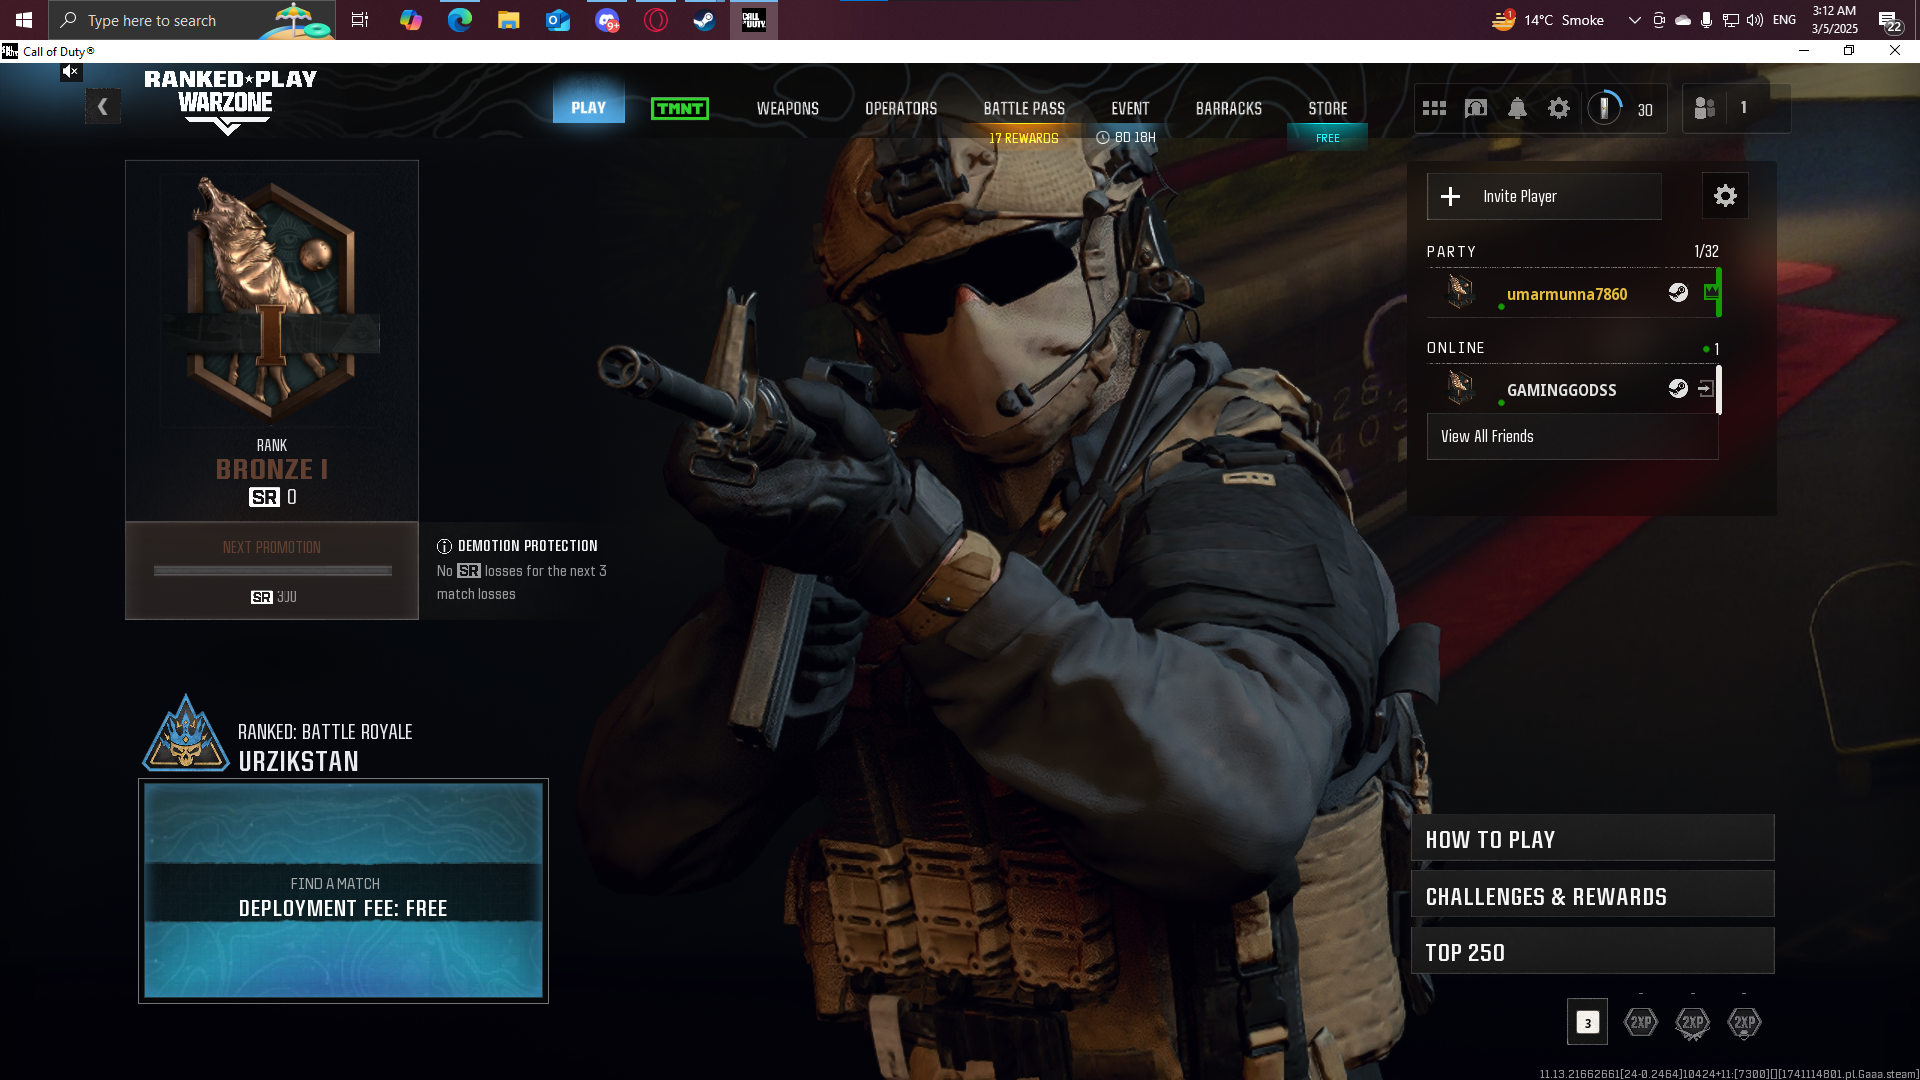Open Microsoft Edge from taskbar
This screenshot has width=1920, height=1080.
pyautogui.click(x=459, y=20)
